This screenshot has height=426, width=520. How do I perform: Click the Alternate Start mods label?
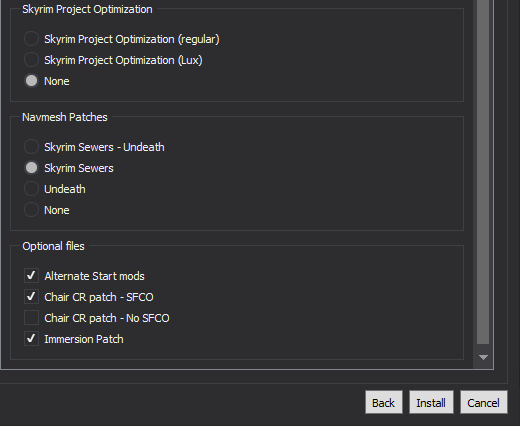click(94, 276)
